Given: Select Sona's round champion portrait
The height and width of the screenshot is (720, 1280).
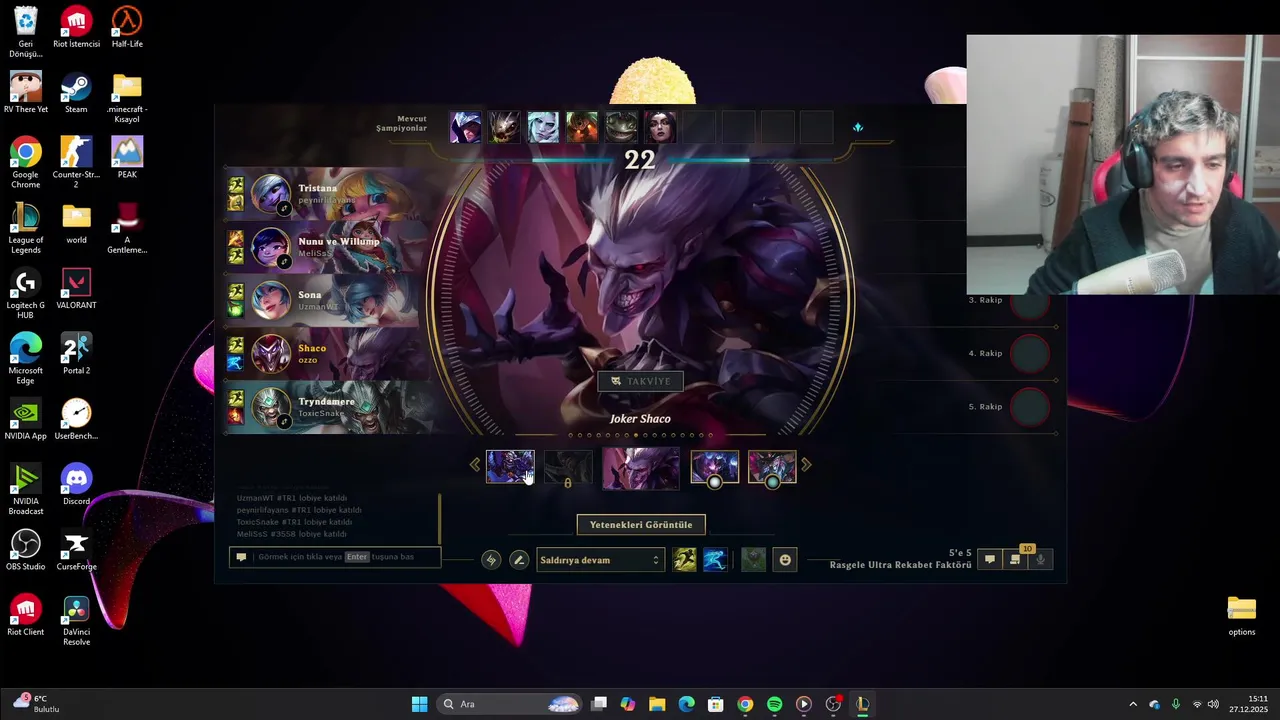Looking at the screenshot, I should pos(270,300).
